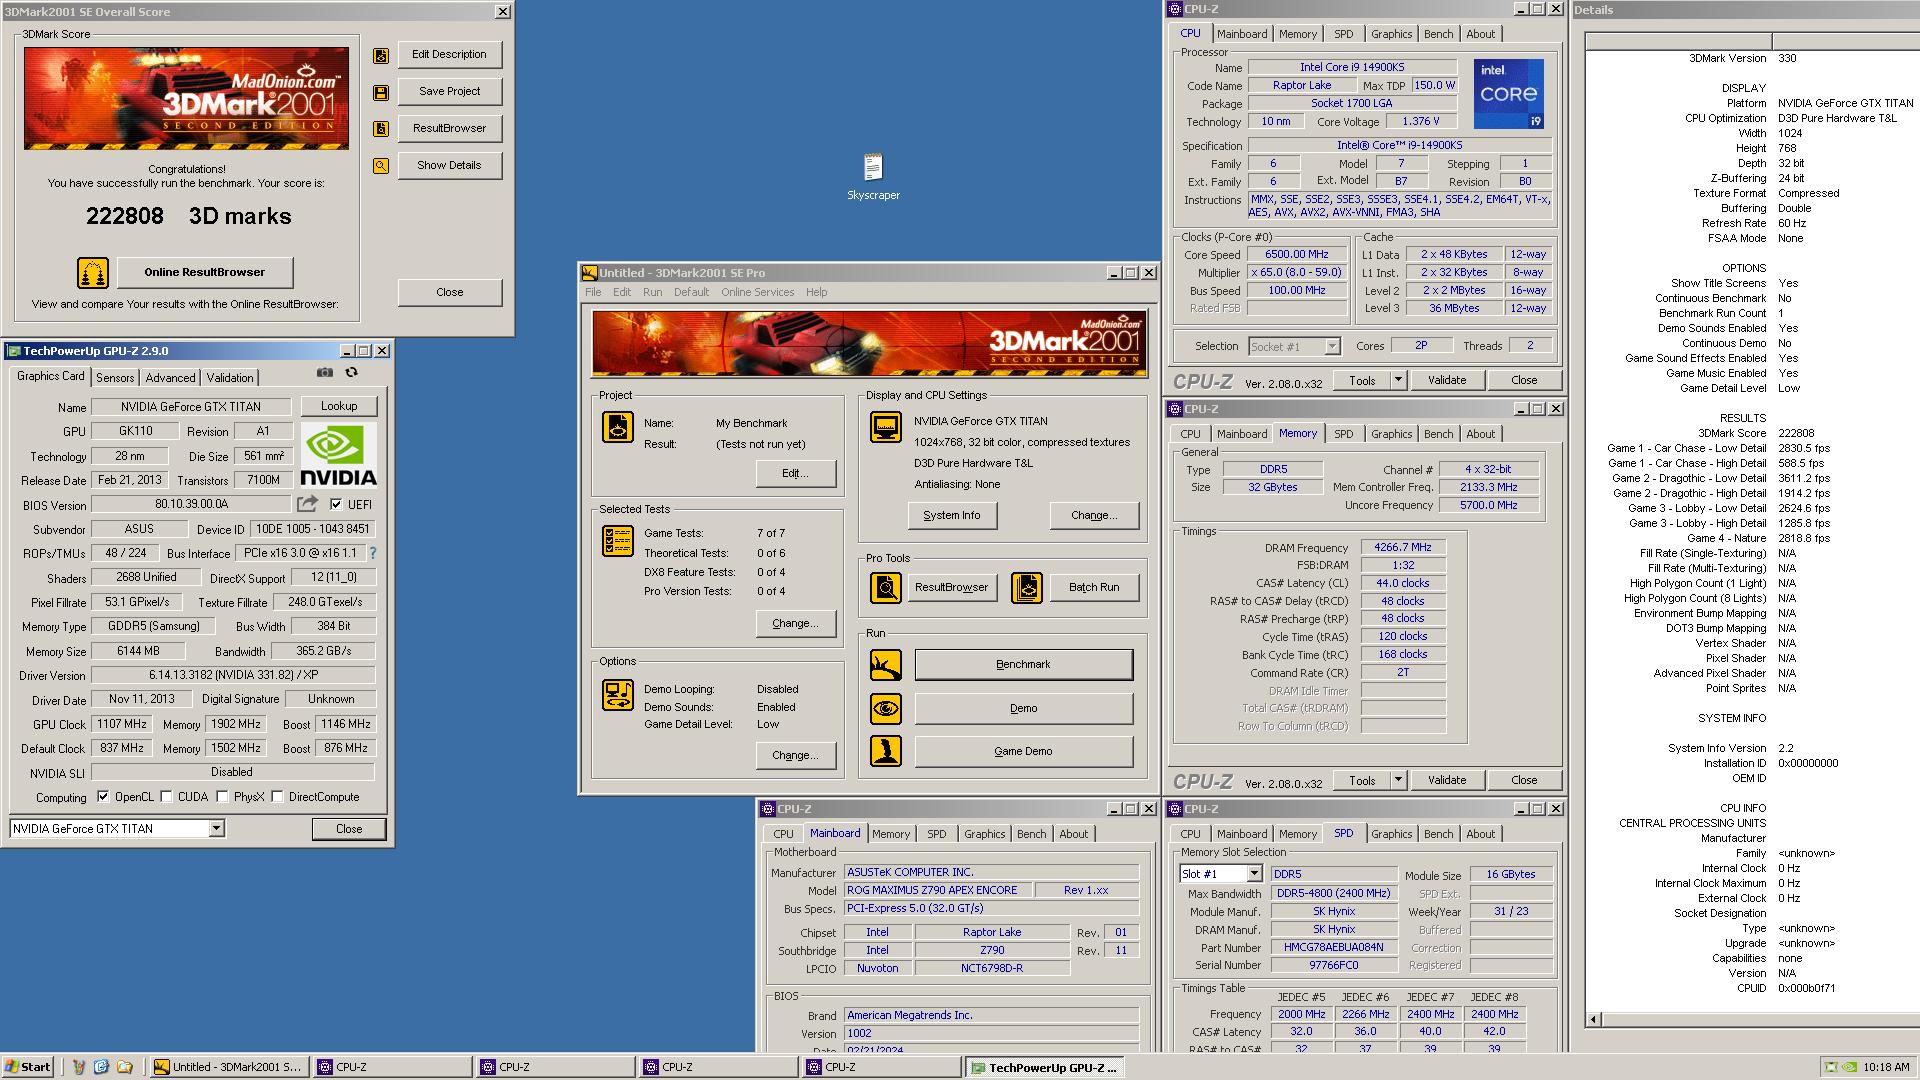Click the PCIe bus interface question mark

[373, 553]
